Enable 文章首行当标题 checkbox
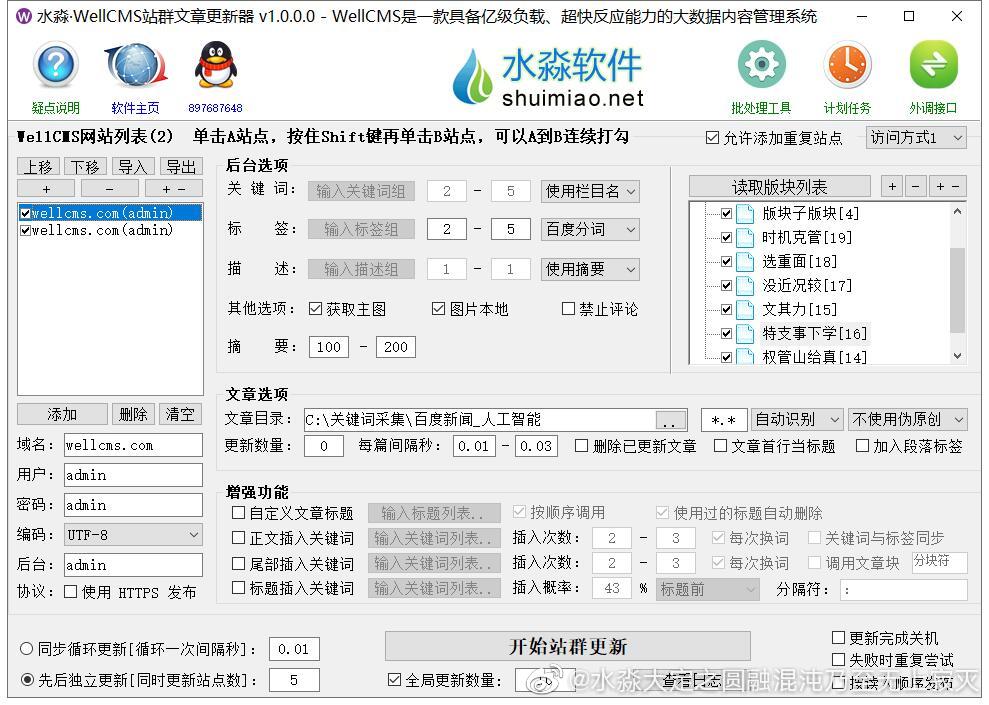Viewport: 989px width, 705px height. (x=720, y=446)
